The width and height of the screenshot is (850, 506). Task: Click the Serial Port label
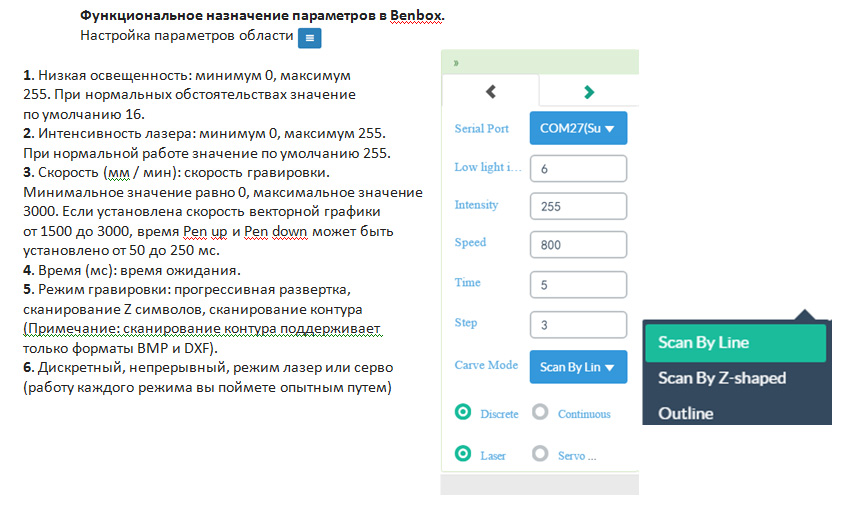(x=481, y=129)
